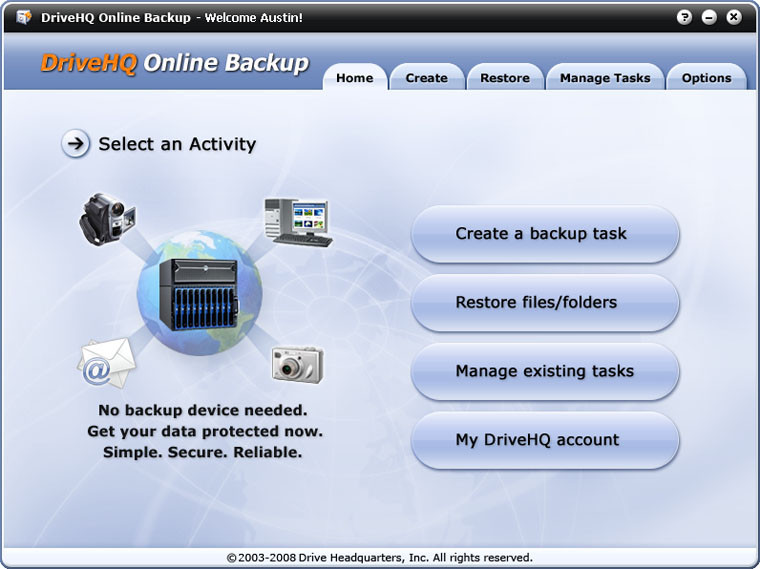Click 'Simple. Secure. Reliable.' text
Image resolution: width=760 pixels, height=569 pixels.
pyautogui.click(x=203, y=452)
